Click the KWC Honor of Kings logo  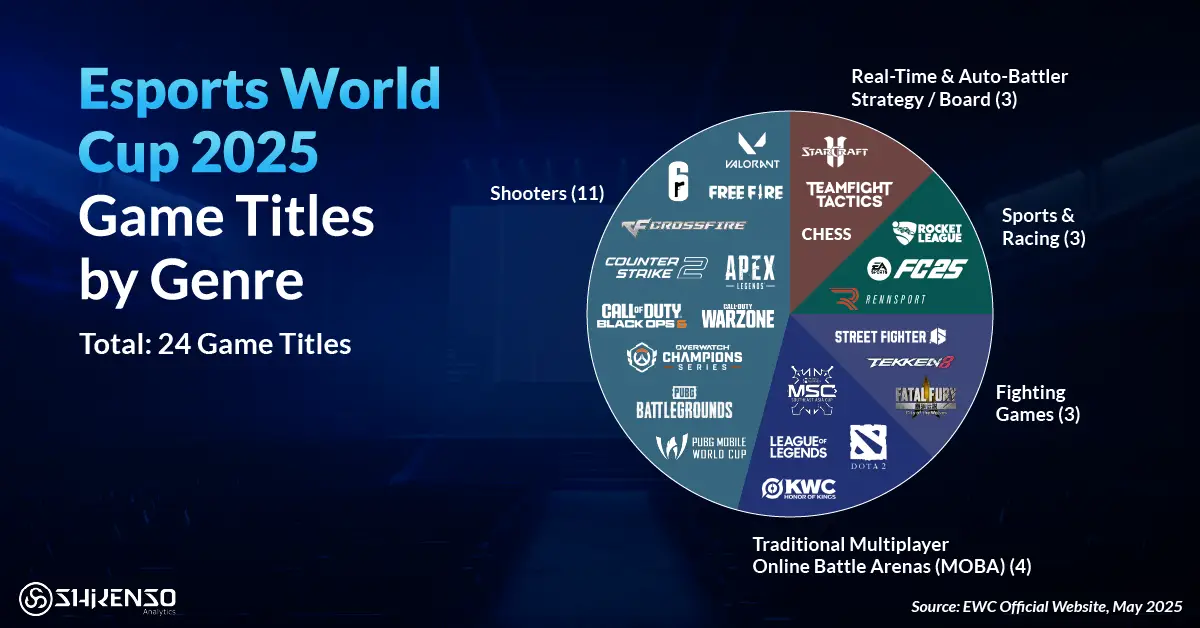tap(799, 488)
